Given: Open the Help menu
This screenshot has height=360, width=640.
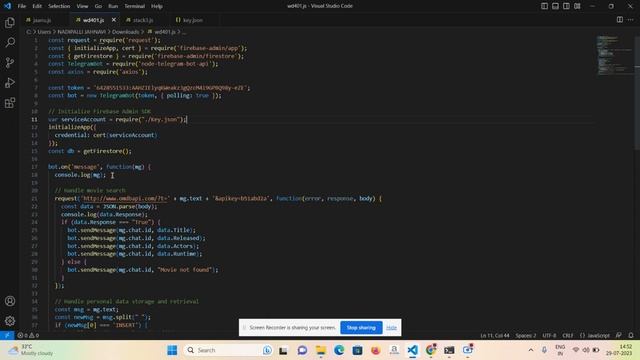Looking at the screenshot, I should 157,6.
